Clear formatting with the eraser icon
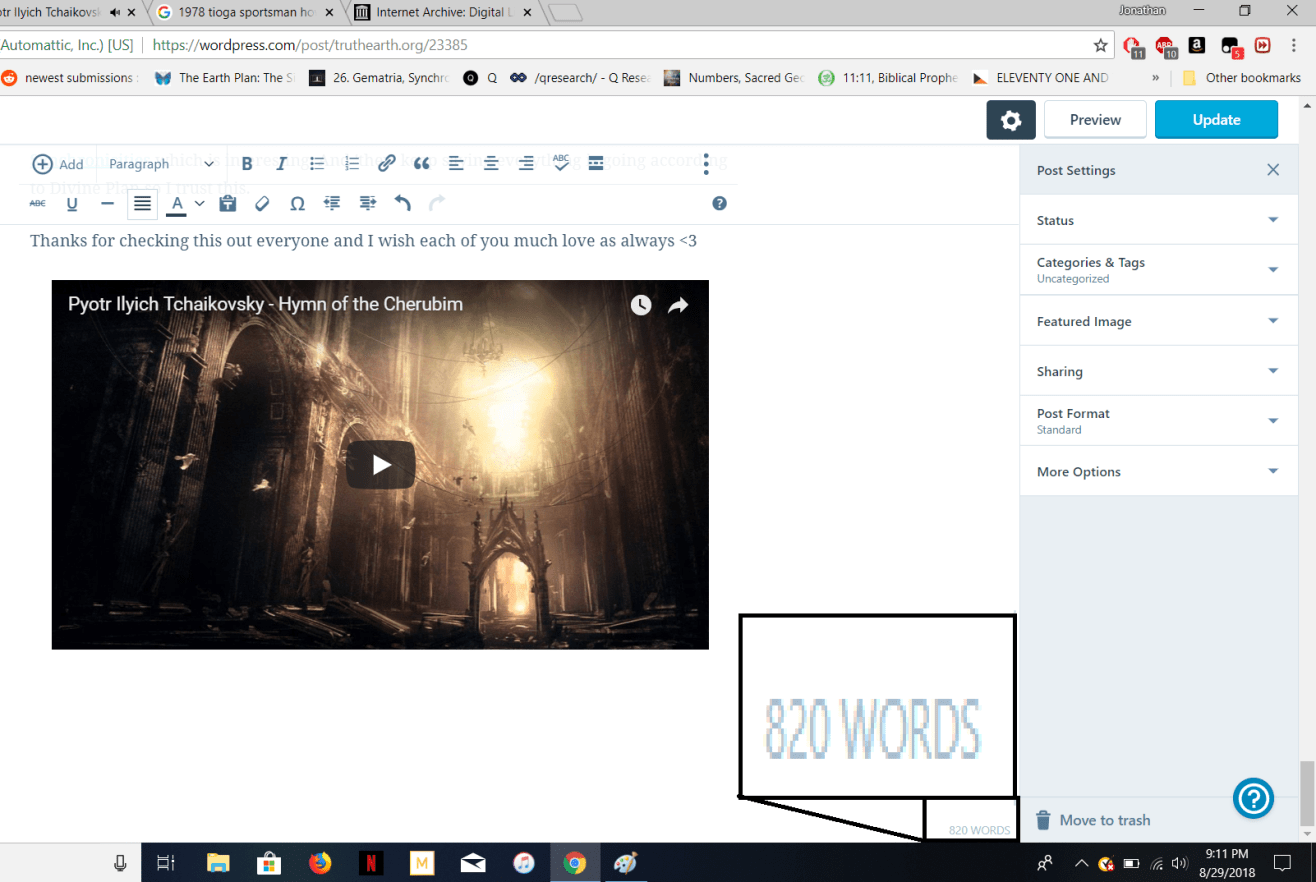This screenshot has height=882, width=1316. tap(262, 204)
